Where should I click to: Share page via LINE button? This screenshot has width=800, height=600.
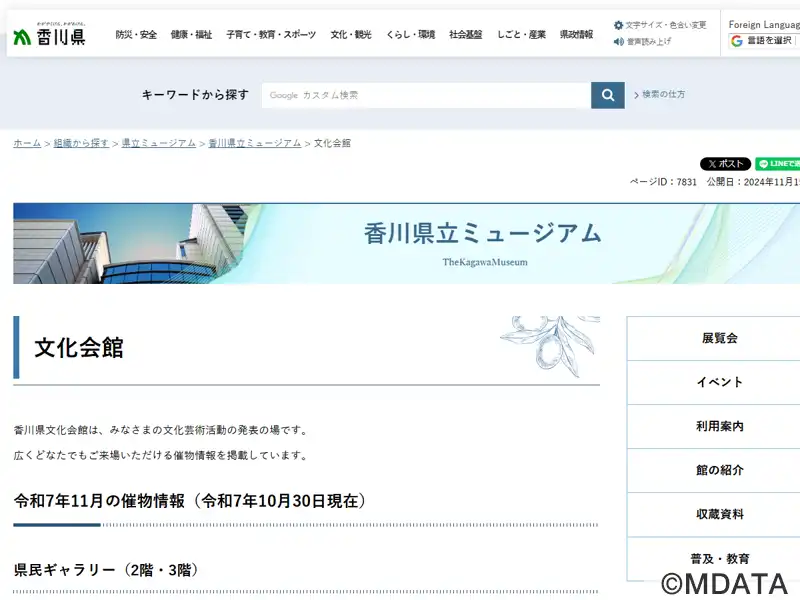[x=778, y=164]
